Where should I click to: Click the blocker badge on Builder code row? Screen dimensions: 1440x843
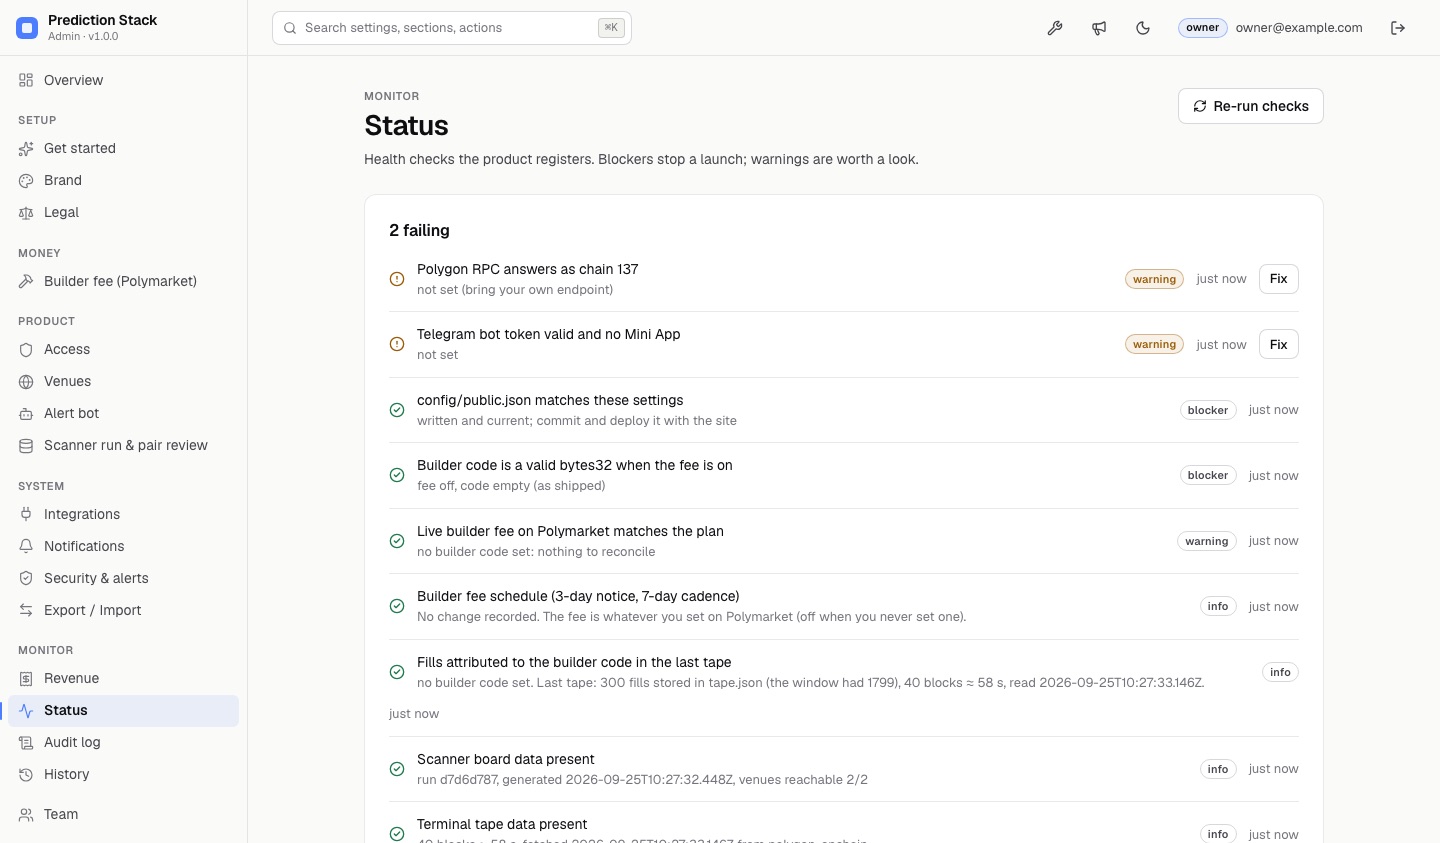pos(1208,475)
